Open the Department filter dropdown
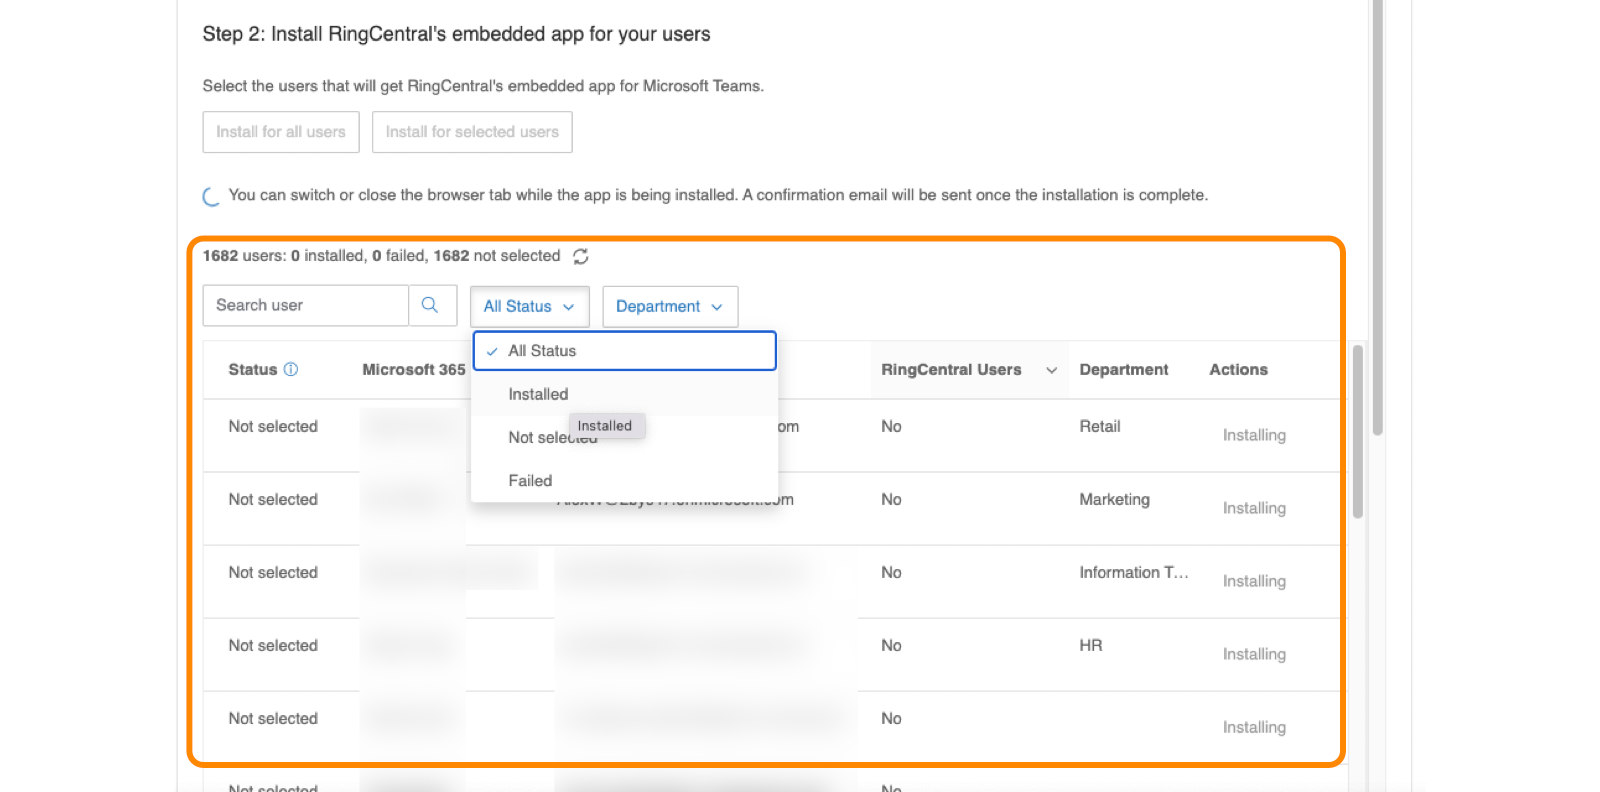The height and width of the screenshot is (792, 1600). [670, 306]
